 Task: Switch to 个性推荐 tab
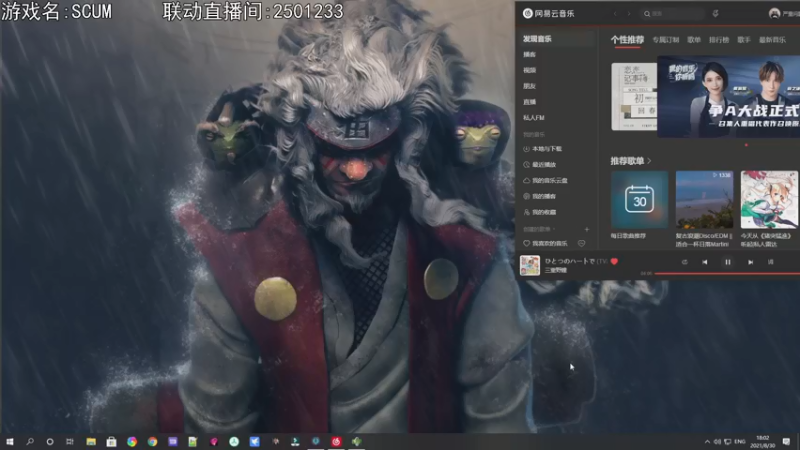(x=627, y=40)
